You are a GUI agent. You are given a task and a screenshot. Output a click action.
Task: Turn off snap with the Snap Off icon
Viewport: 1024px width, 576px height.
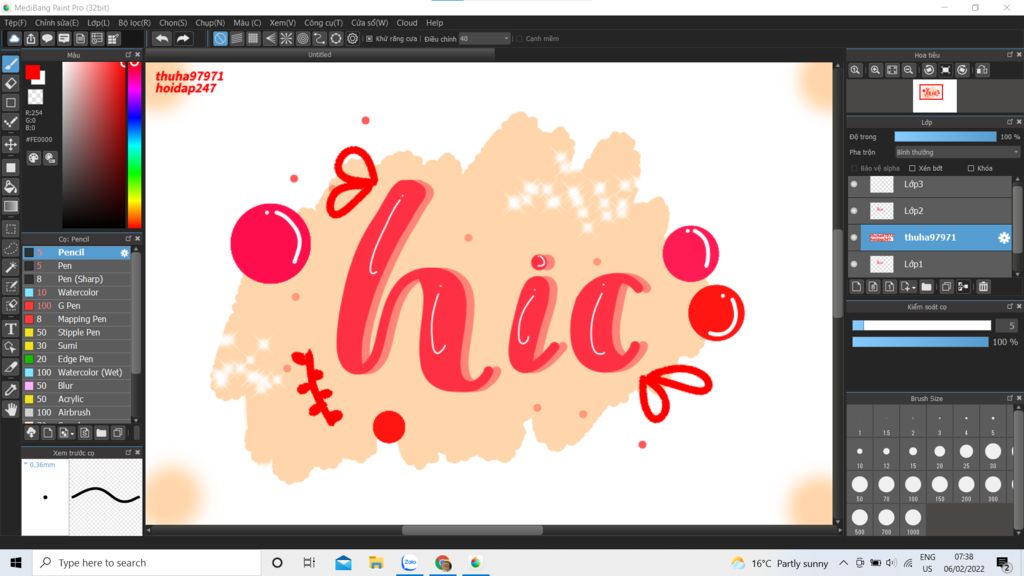[220, 39]
